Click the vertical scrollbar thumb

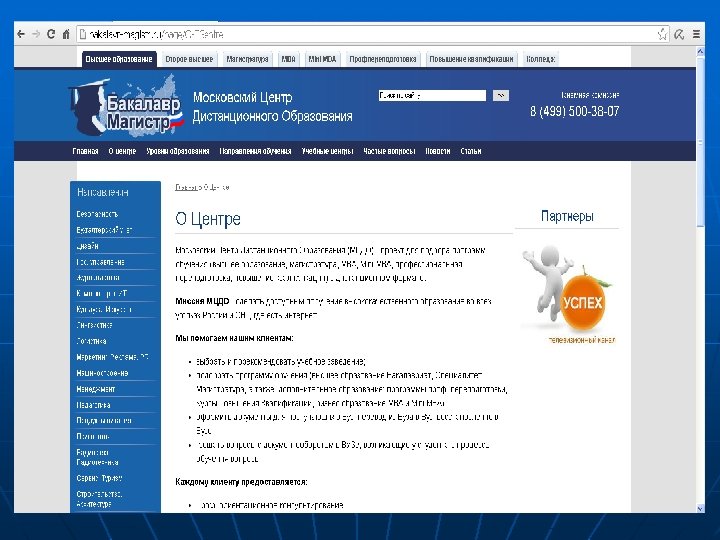[700, 141]
